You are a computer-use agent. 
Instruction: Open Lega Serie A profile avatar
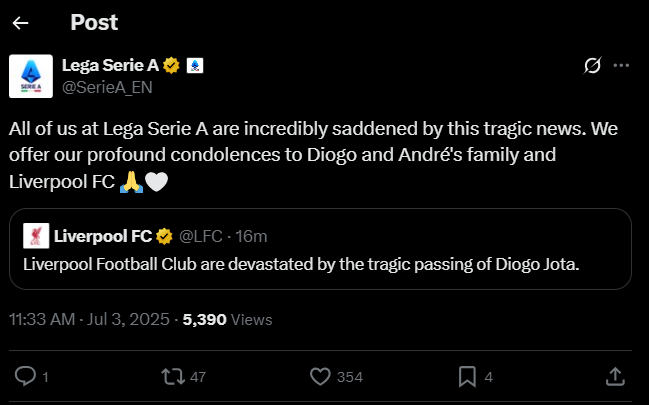pos(31,76)
